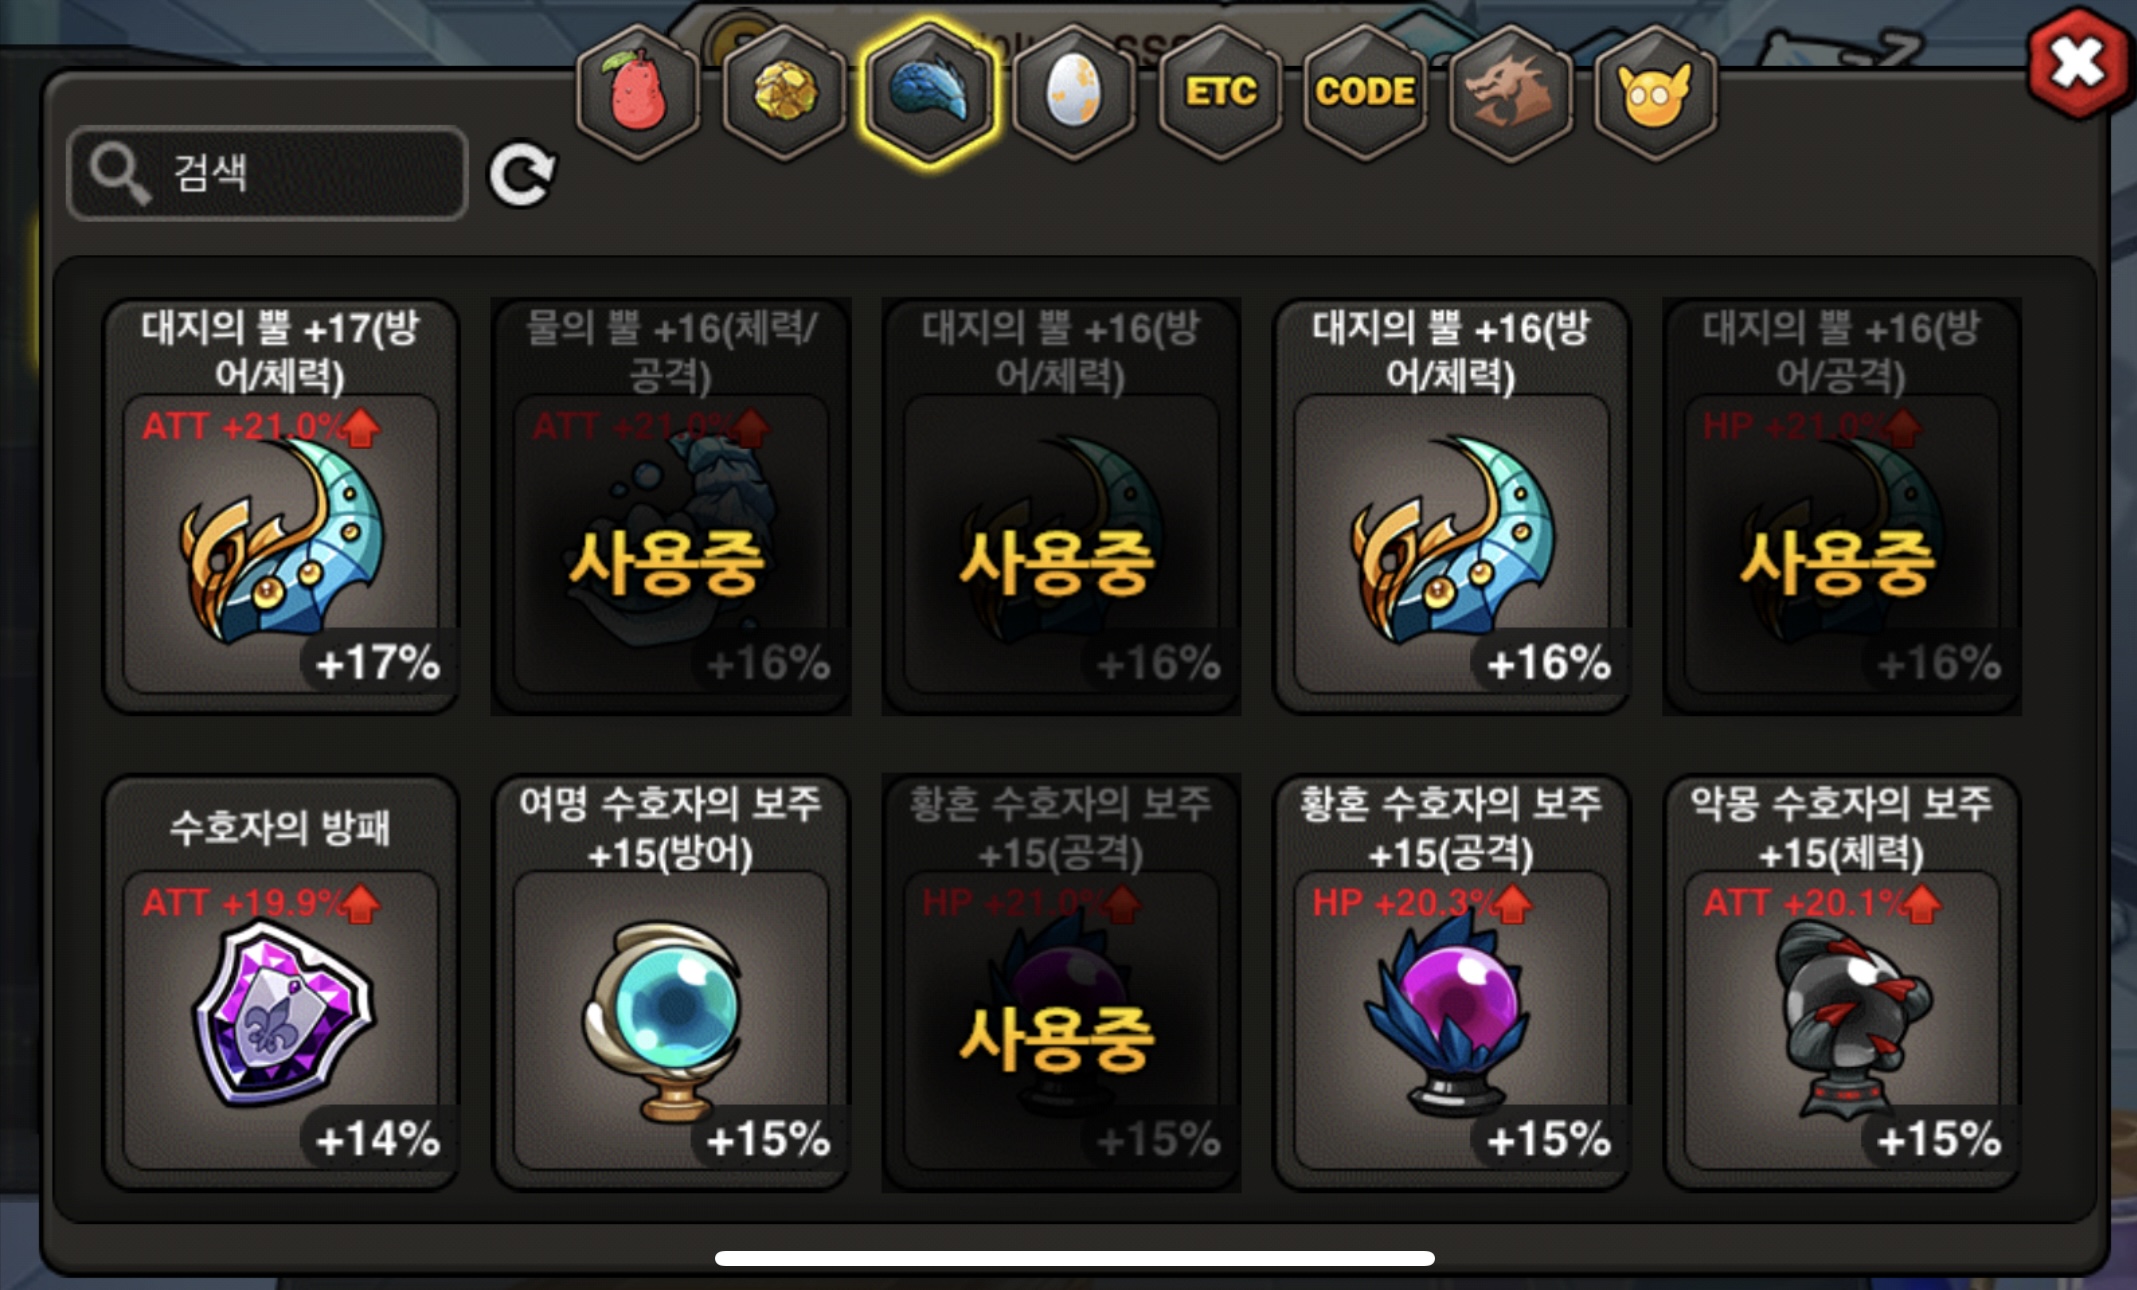Screen dimensions: 2137x1290
Task: Select the 악몽 수호자의 보주 dark orb
Action: (x=1842, y=982)
